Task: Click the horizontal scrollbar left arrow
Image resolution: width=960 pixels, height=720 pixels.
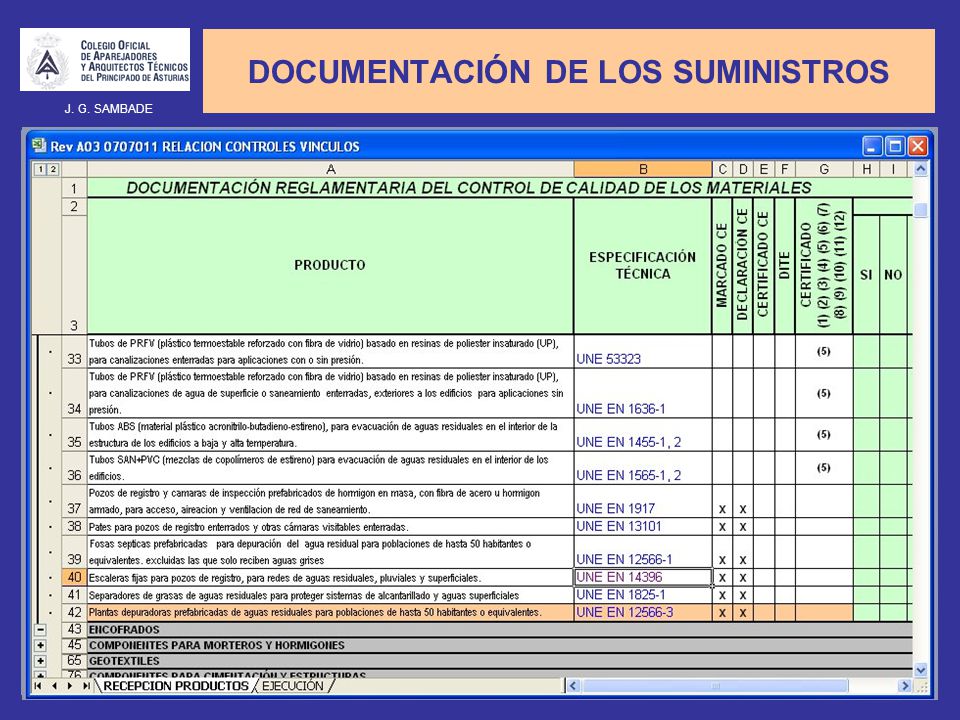Action: pos(573,686)
